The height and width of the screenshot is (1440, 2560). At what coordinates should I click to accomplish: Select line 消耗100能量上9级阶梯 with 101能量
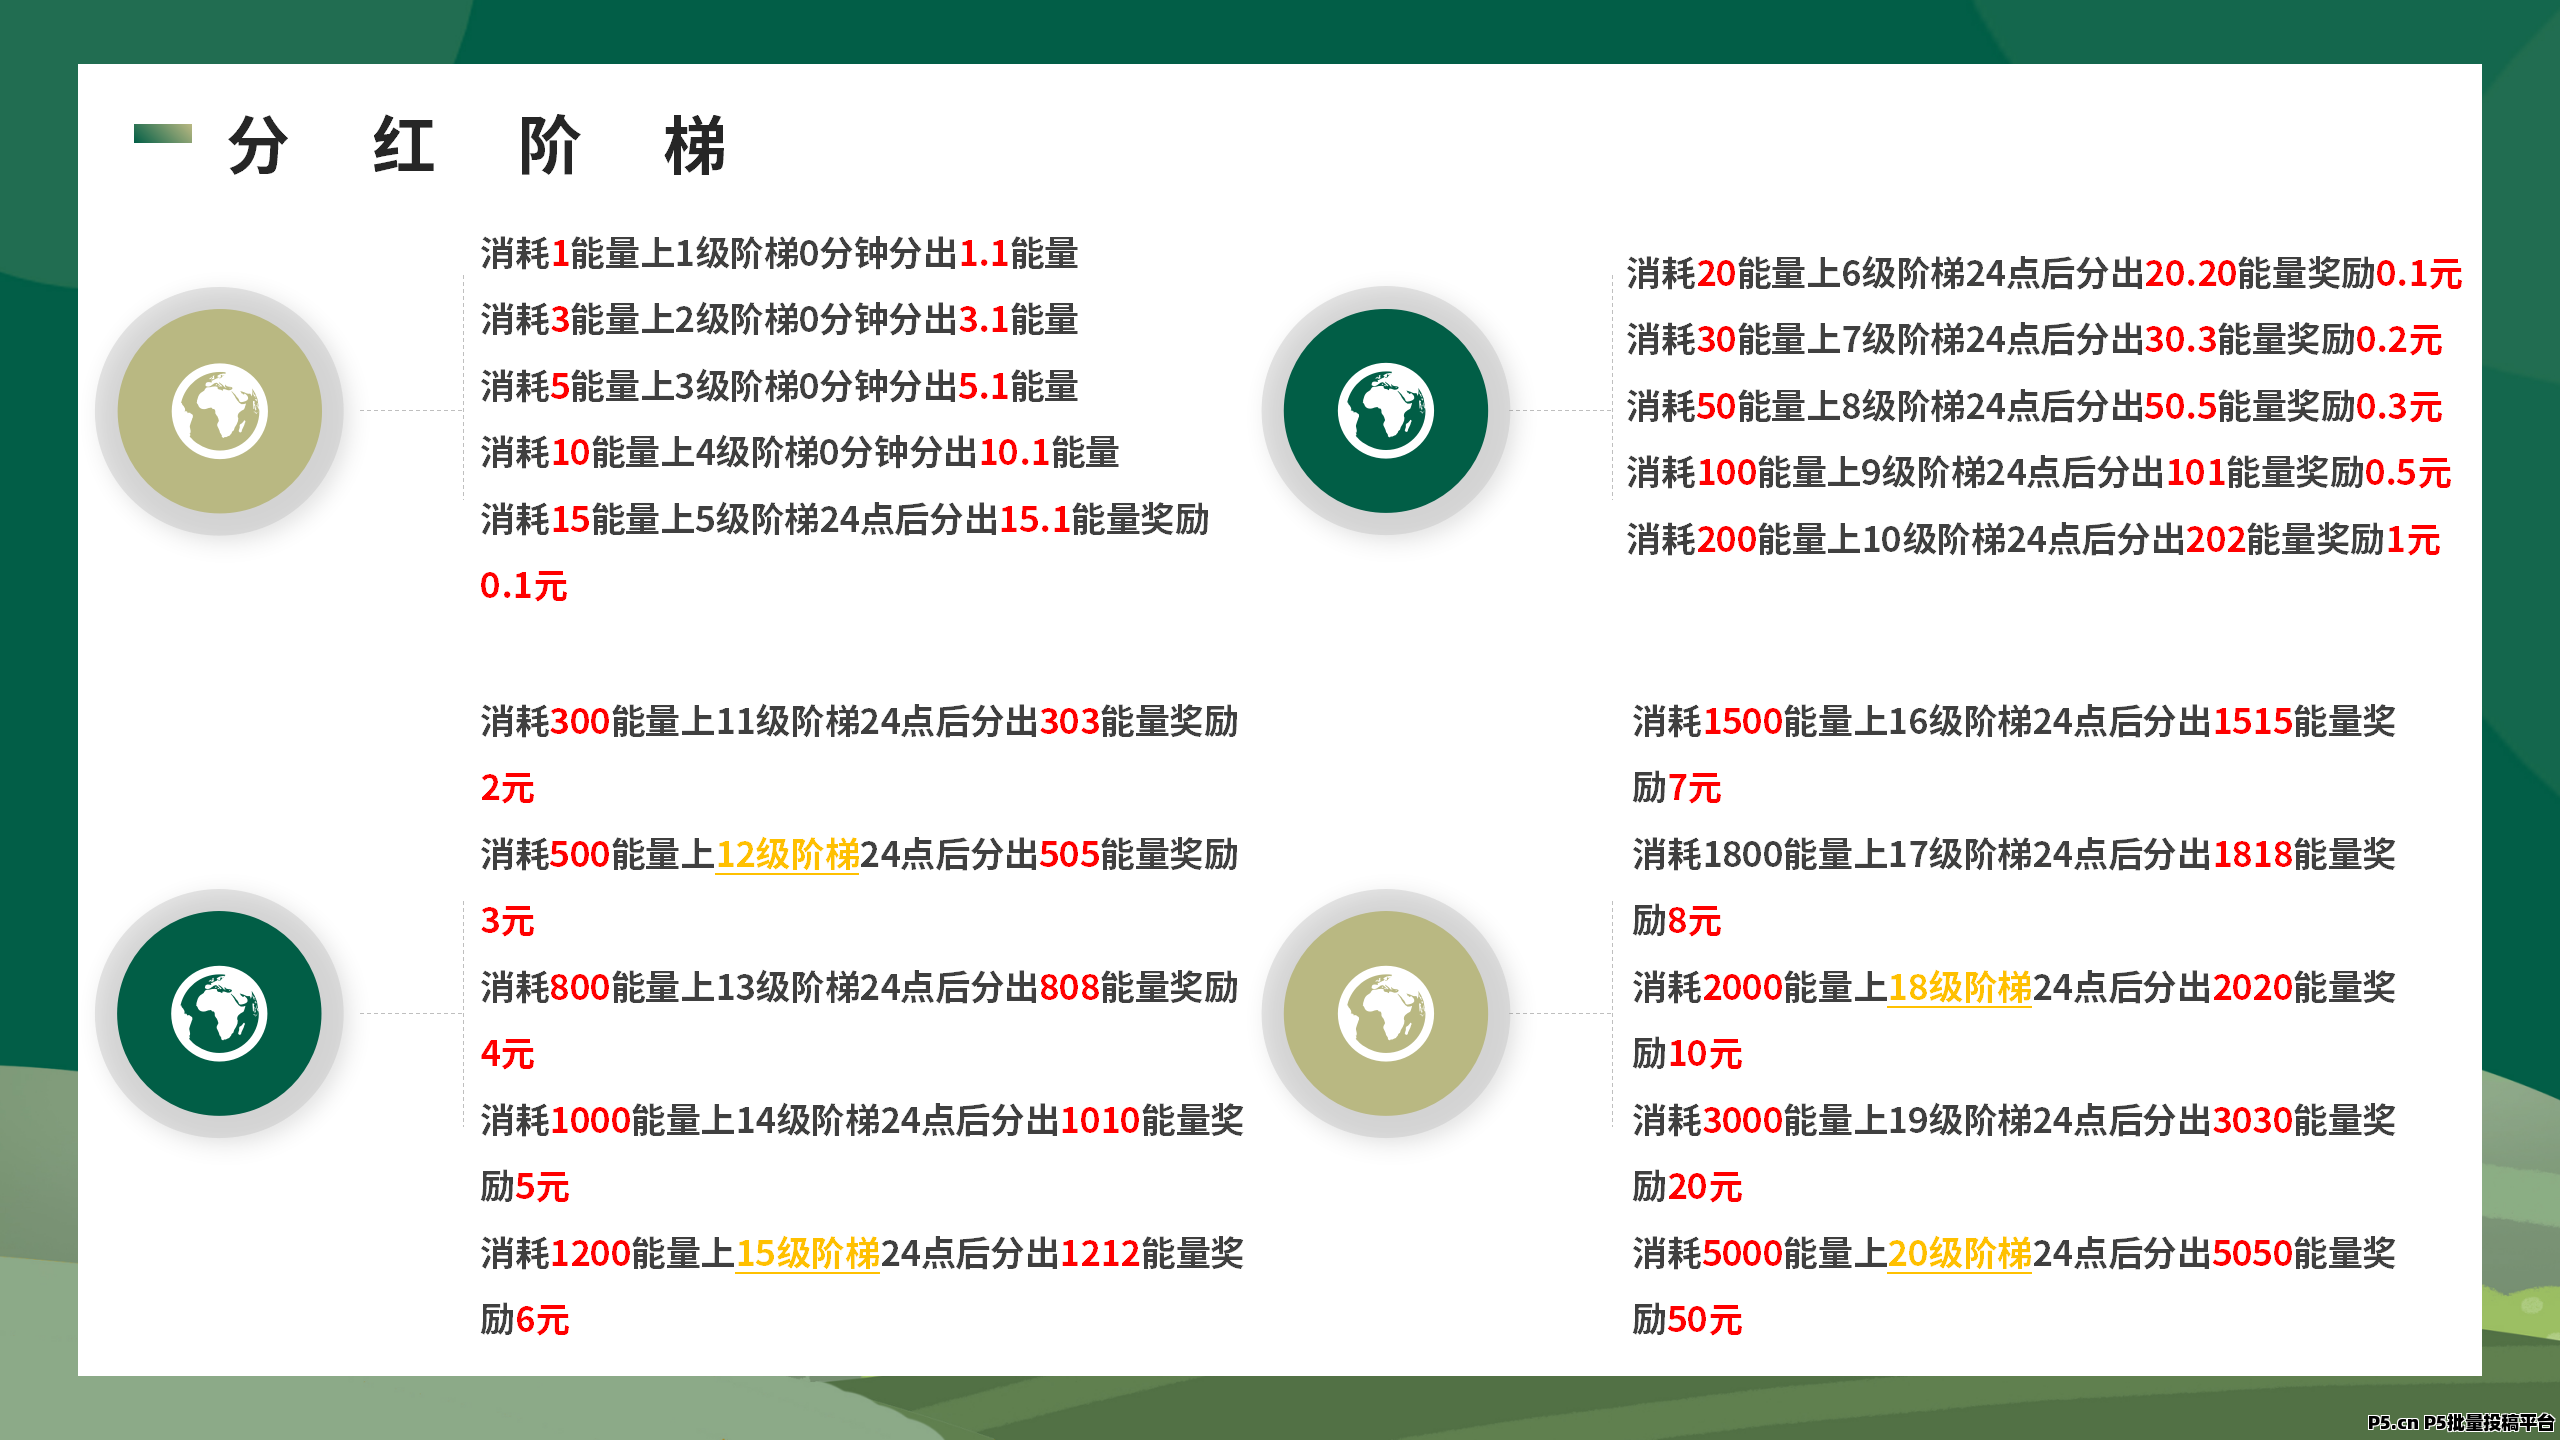click(x=2038, y=473)
